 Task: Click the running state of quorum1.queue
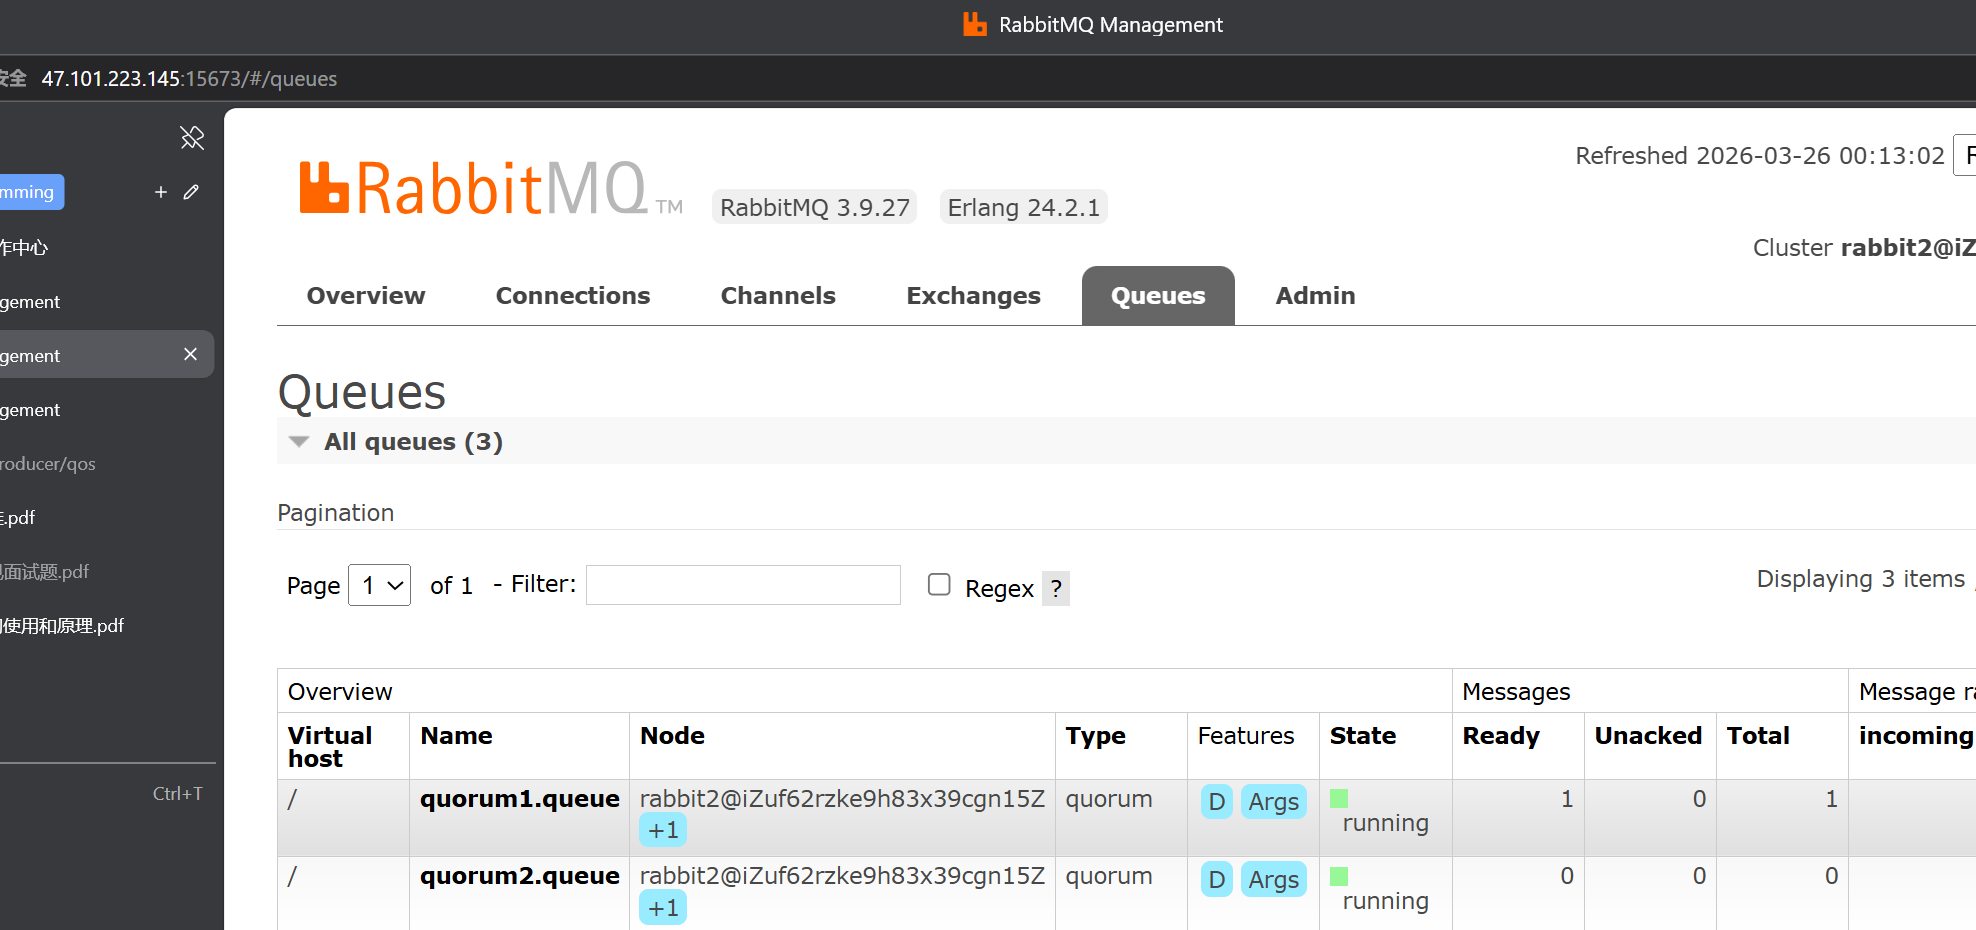(1385, 823)
